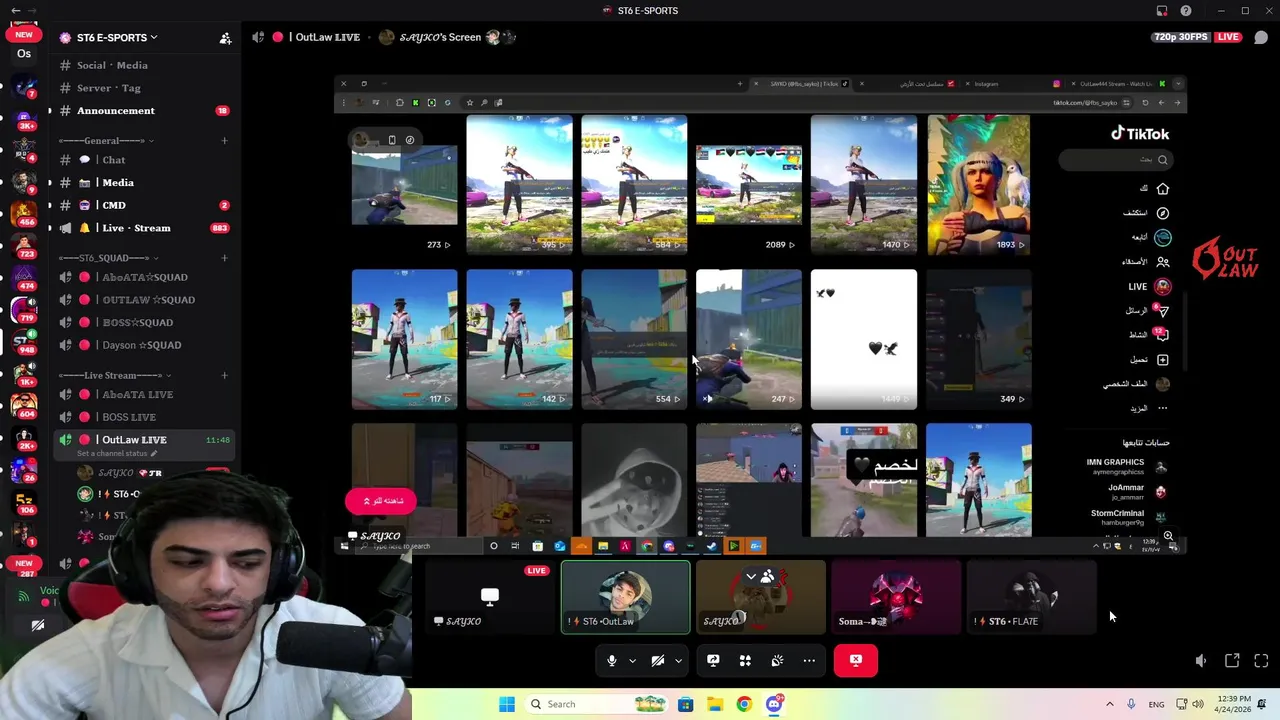Open the CMD text channel

(x=144, y=205)
